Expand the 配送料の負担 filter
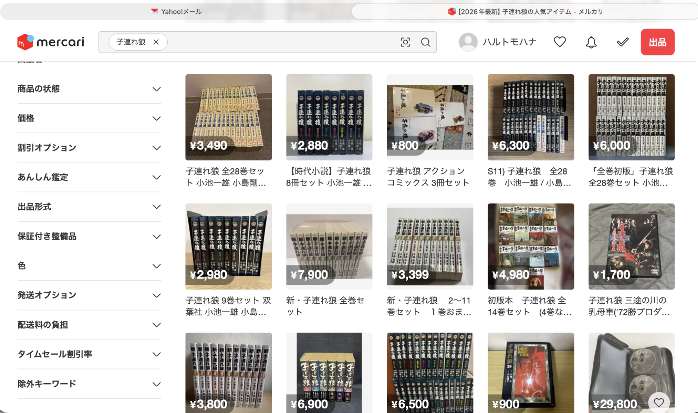The height and width of the screenshot is (413, 698). 89,324
